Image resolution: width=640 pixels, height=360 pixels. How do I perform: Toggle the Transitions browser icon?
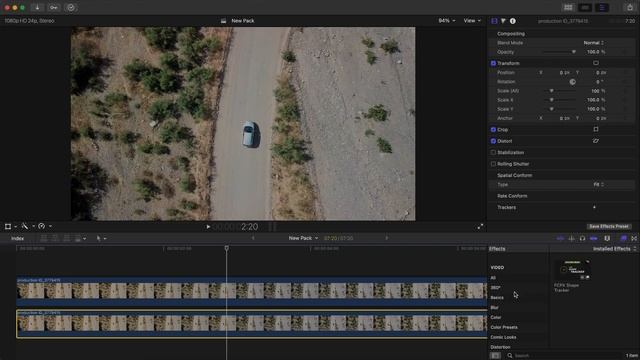click(634, 238)
